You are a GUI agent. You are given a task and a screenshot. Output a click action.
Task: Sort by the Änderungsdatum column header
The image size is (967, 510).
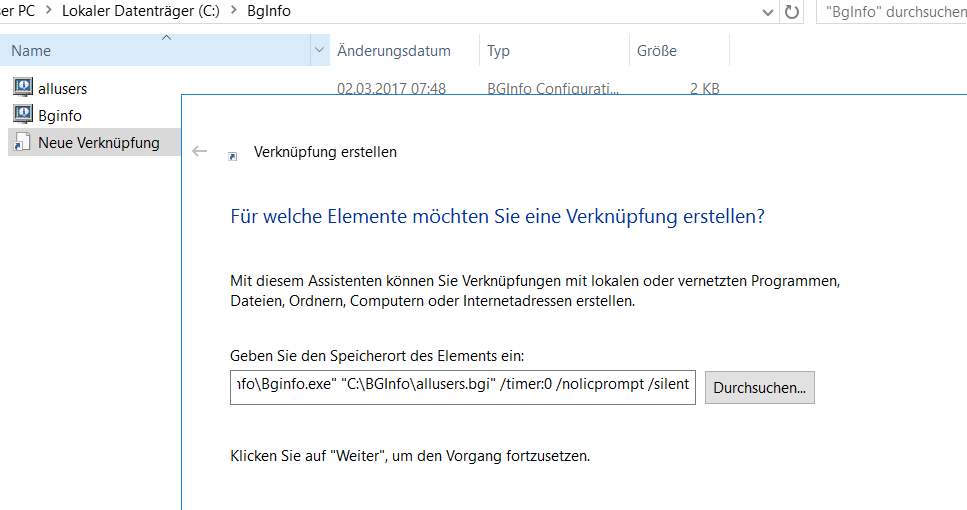[394, 50]
